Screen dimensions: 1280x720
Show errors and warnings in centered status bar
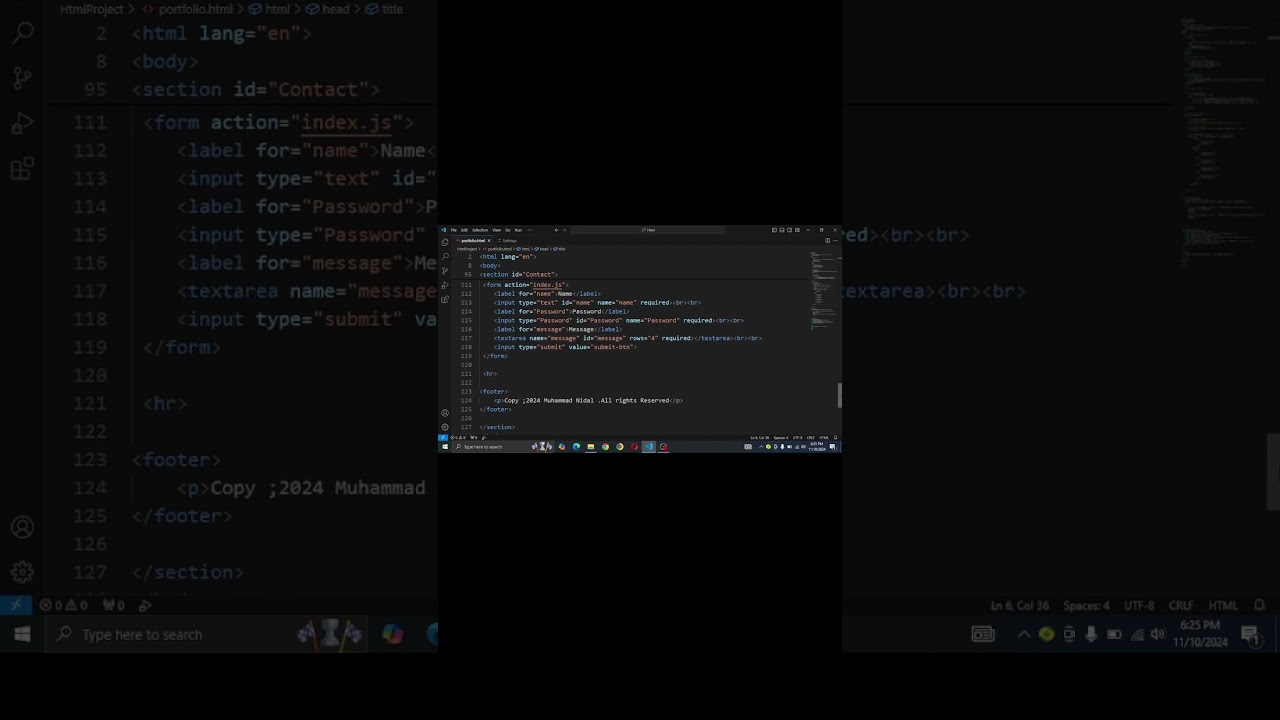point(459,437)
